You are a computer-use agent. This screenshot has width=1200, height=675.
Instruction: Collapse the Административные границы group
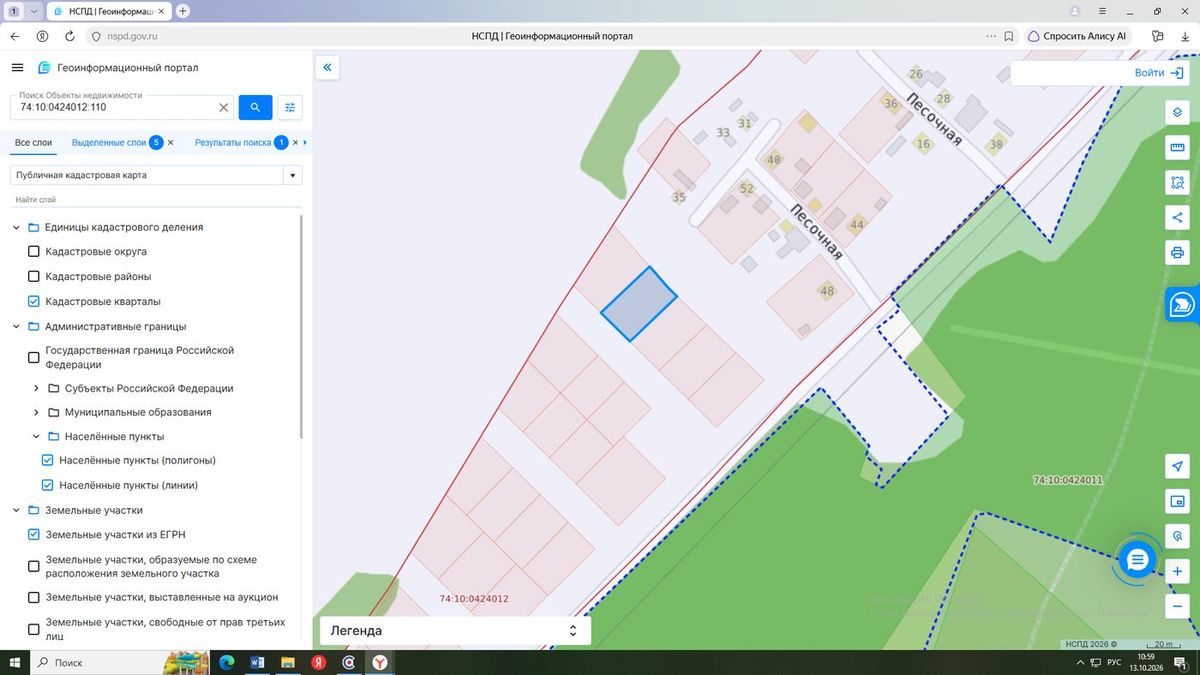point(16,327)
